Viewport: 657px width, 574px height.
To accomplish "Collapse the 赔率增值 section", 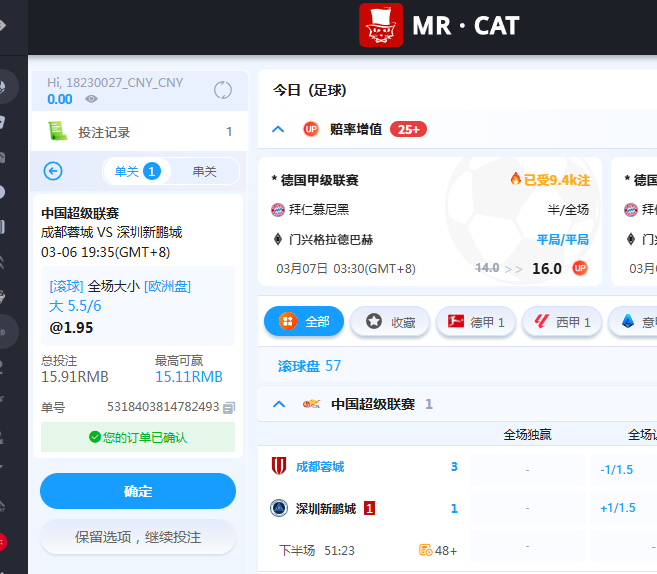I will [278, 129].
